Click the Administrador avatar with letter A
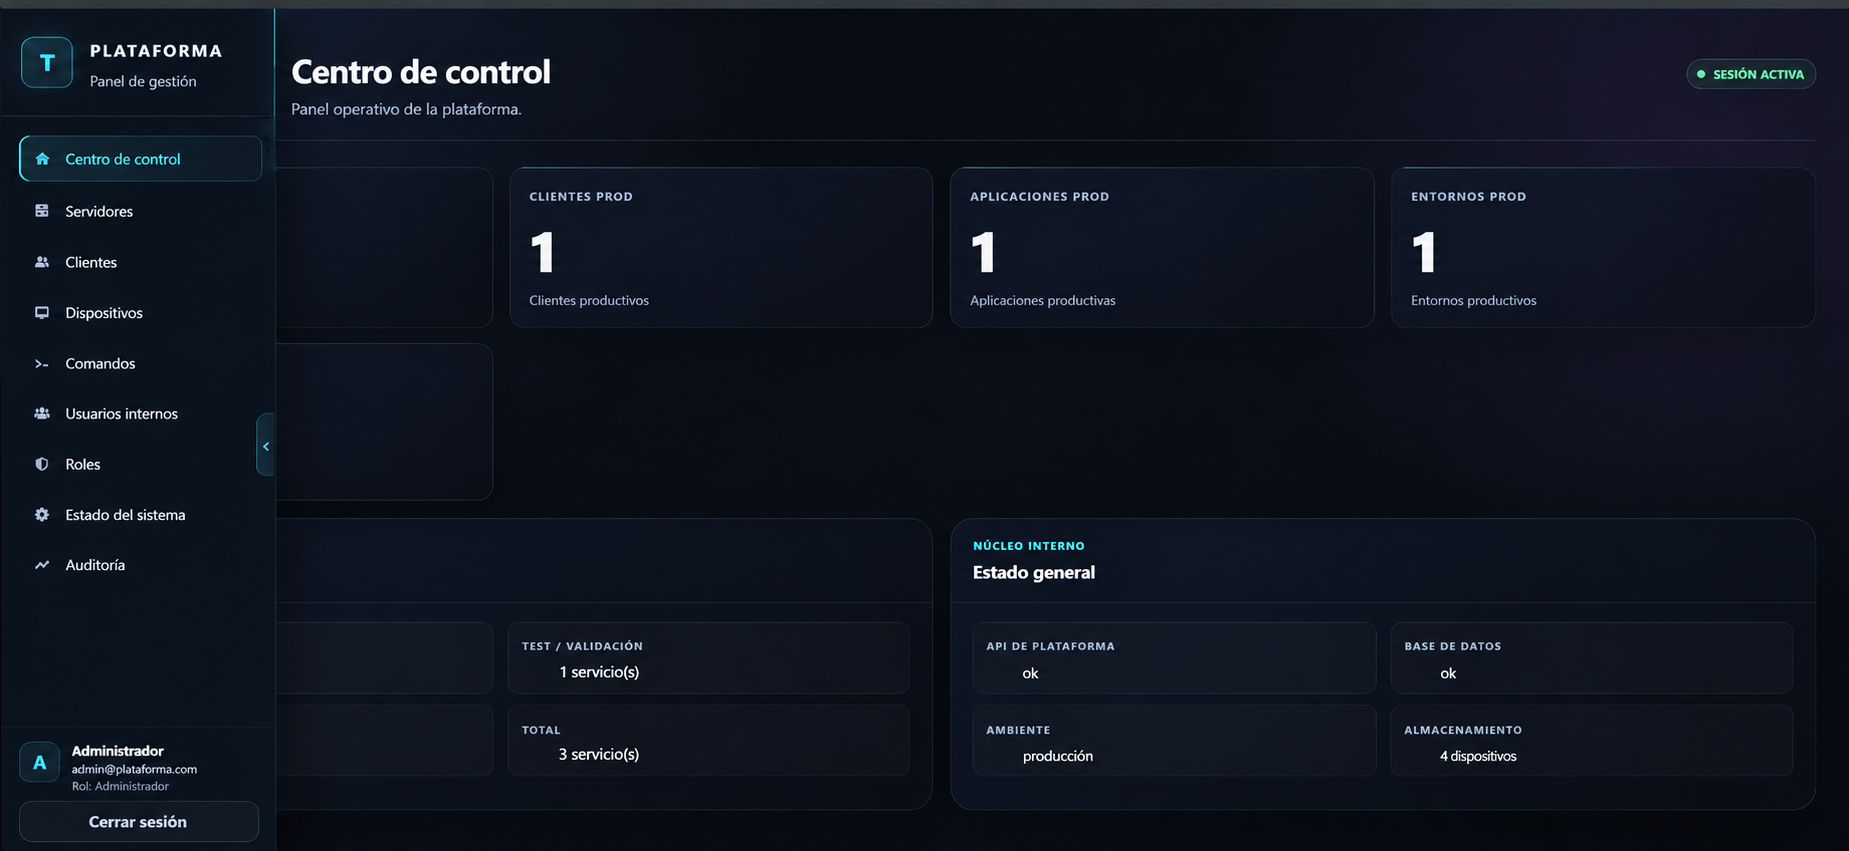Screen dimensions: 1849x851 click(x=40, y=763)
